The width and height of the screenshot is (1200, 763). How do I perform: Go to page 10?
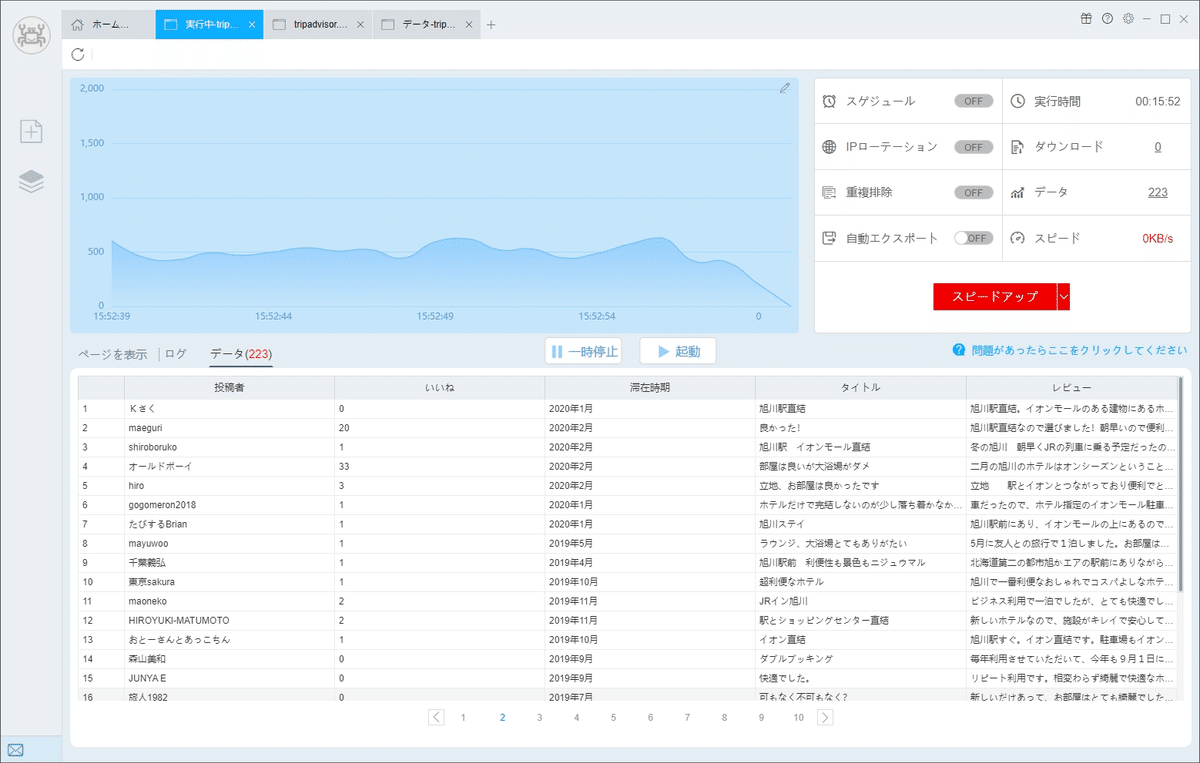click(798, 718)
